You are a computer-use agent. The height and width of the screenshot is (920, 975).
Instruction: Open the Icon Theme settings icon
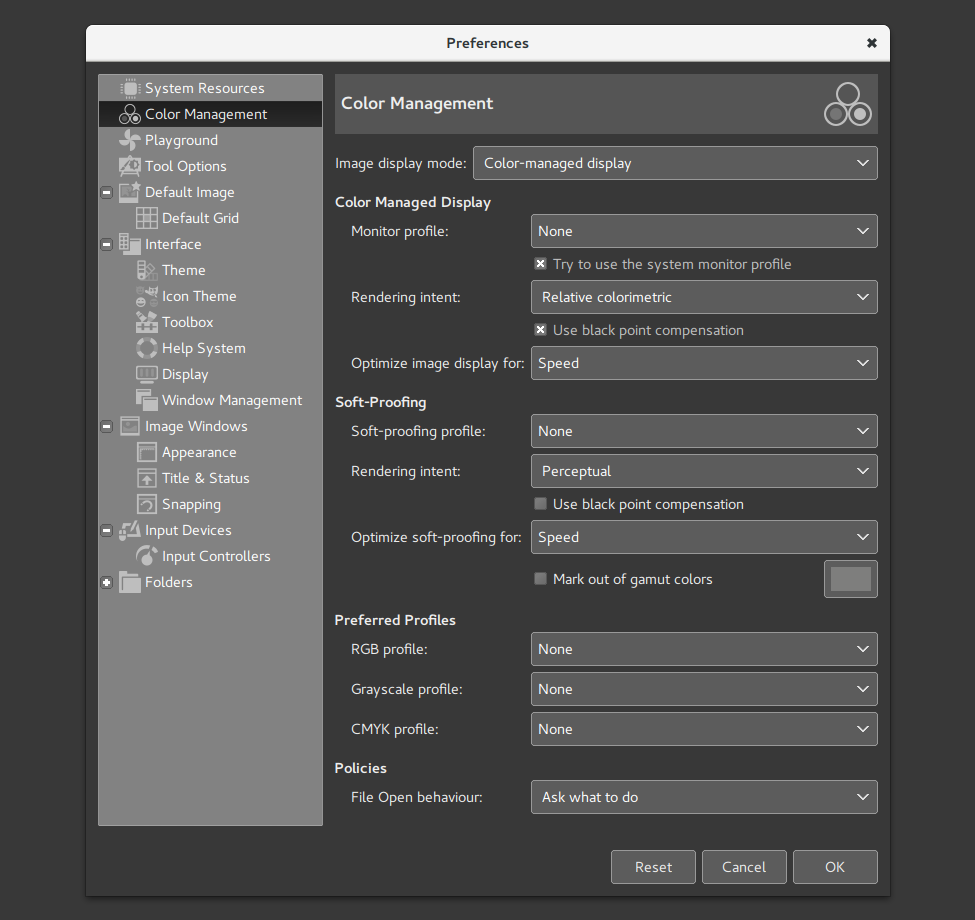click(x=145, y=295)
